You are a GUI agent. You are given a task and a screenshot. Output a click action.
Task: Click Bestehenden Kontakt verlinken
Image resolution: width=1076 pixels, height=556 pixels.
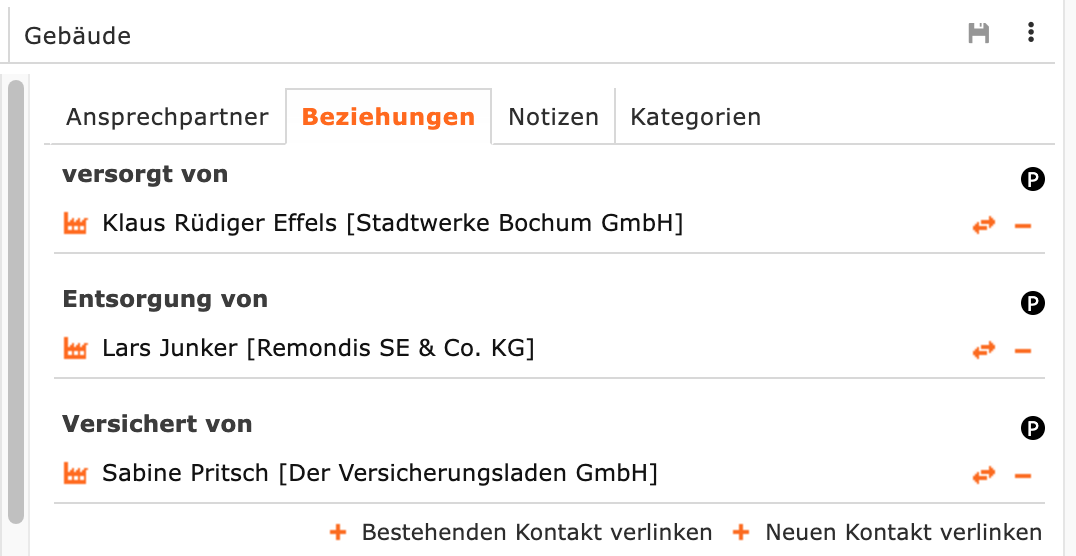pyautogui.click(x=522, y=532)
